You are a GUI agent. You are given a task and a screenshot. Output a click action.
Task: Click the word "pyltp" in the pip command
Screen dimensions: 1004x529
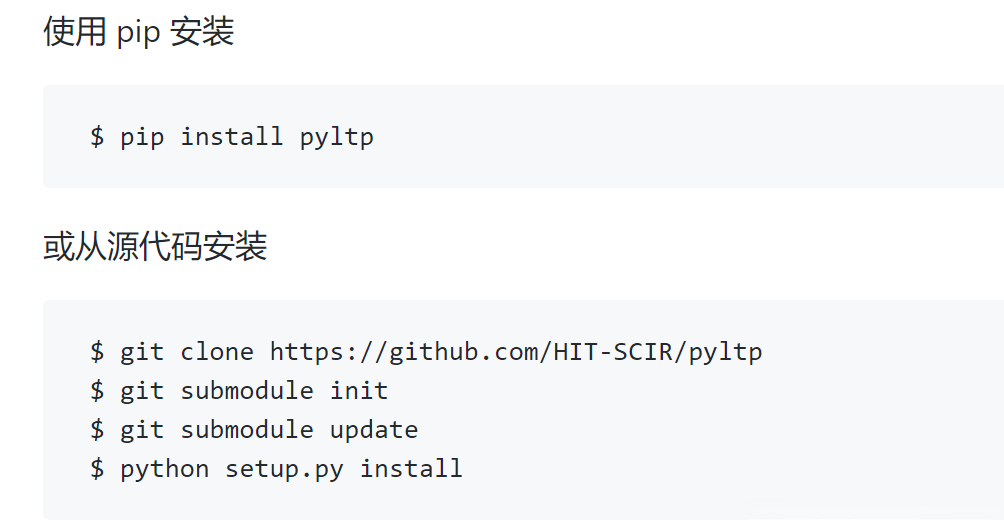coord(337,137)
